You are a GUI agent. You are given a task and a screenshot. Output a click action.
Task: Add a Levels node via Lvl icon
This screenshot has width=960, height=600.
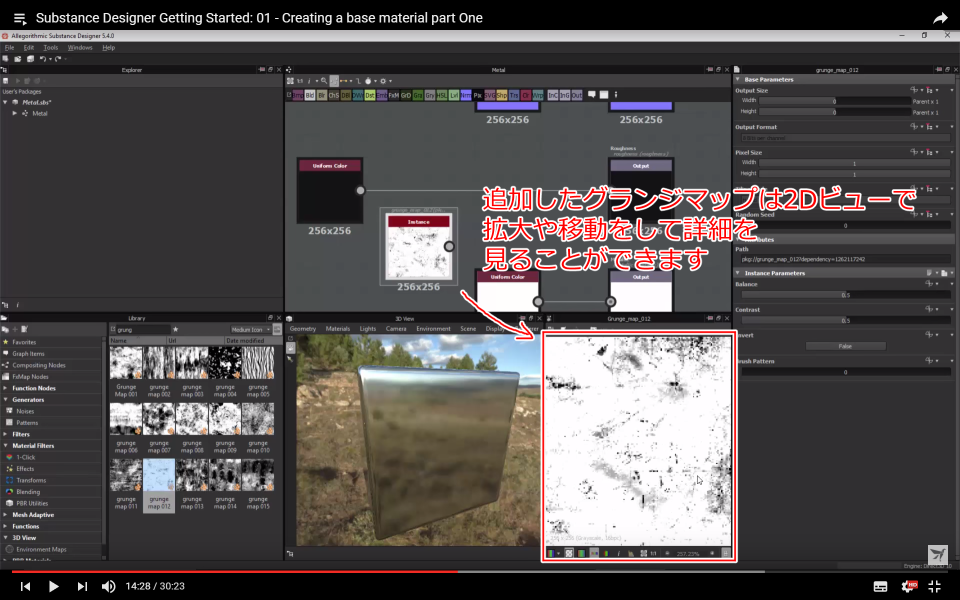(x=454, y=96)
